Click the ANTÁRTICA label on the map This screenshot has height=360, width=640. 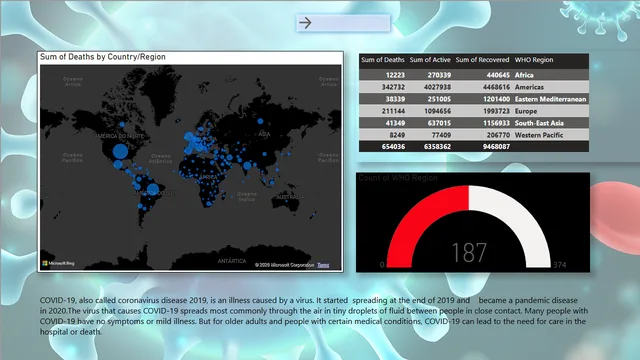coord(232,261)
